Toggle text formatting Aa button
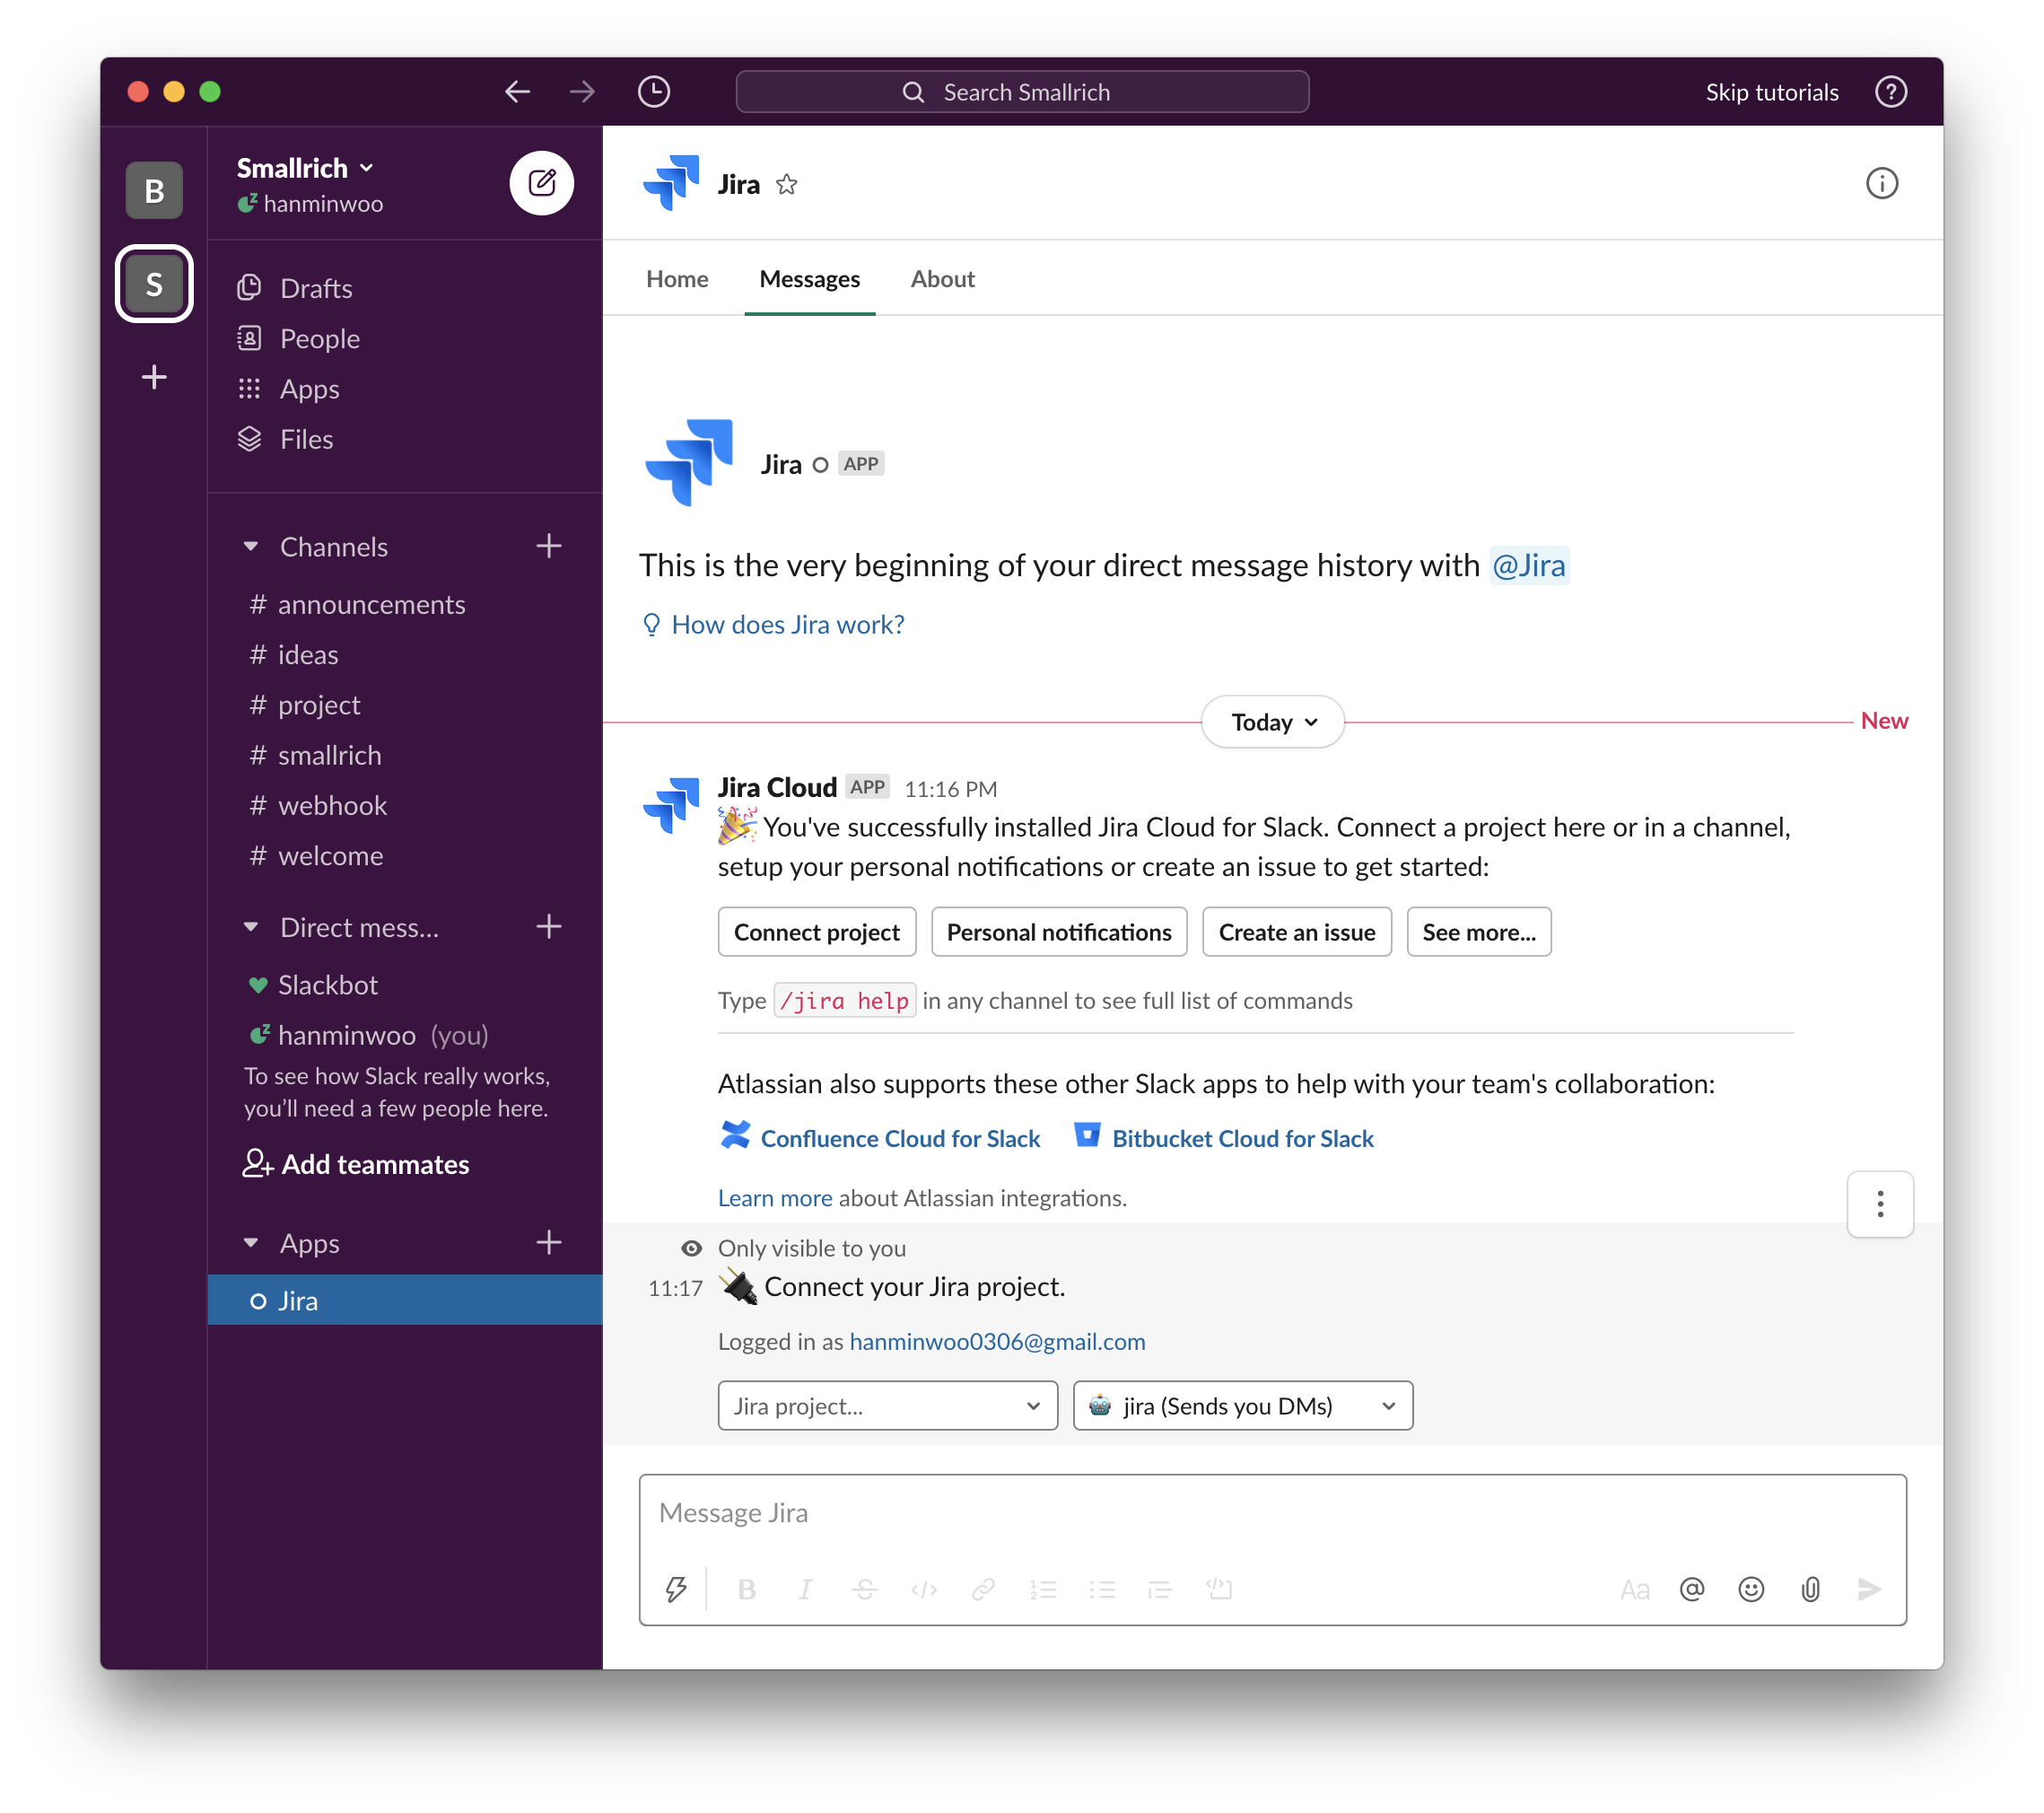Screen dimensions: 2044x1813 pos(1634,1589)
